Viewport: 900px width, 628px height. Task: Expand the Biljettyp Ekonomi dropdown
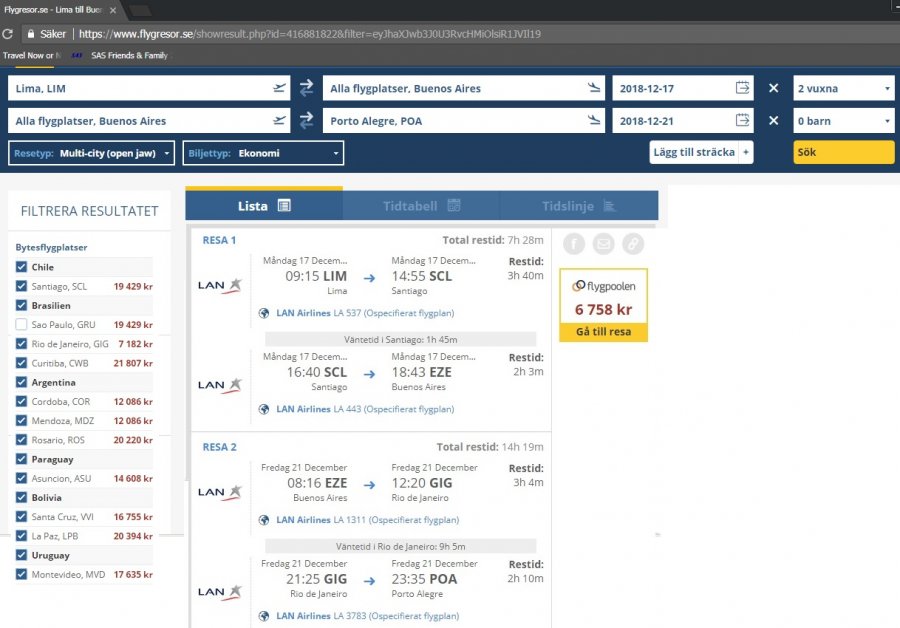264,153
